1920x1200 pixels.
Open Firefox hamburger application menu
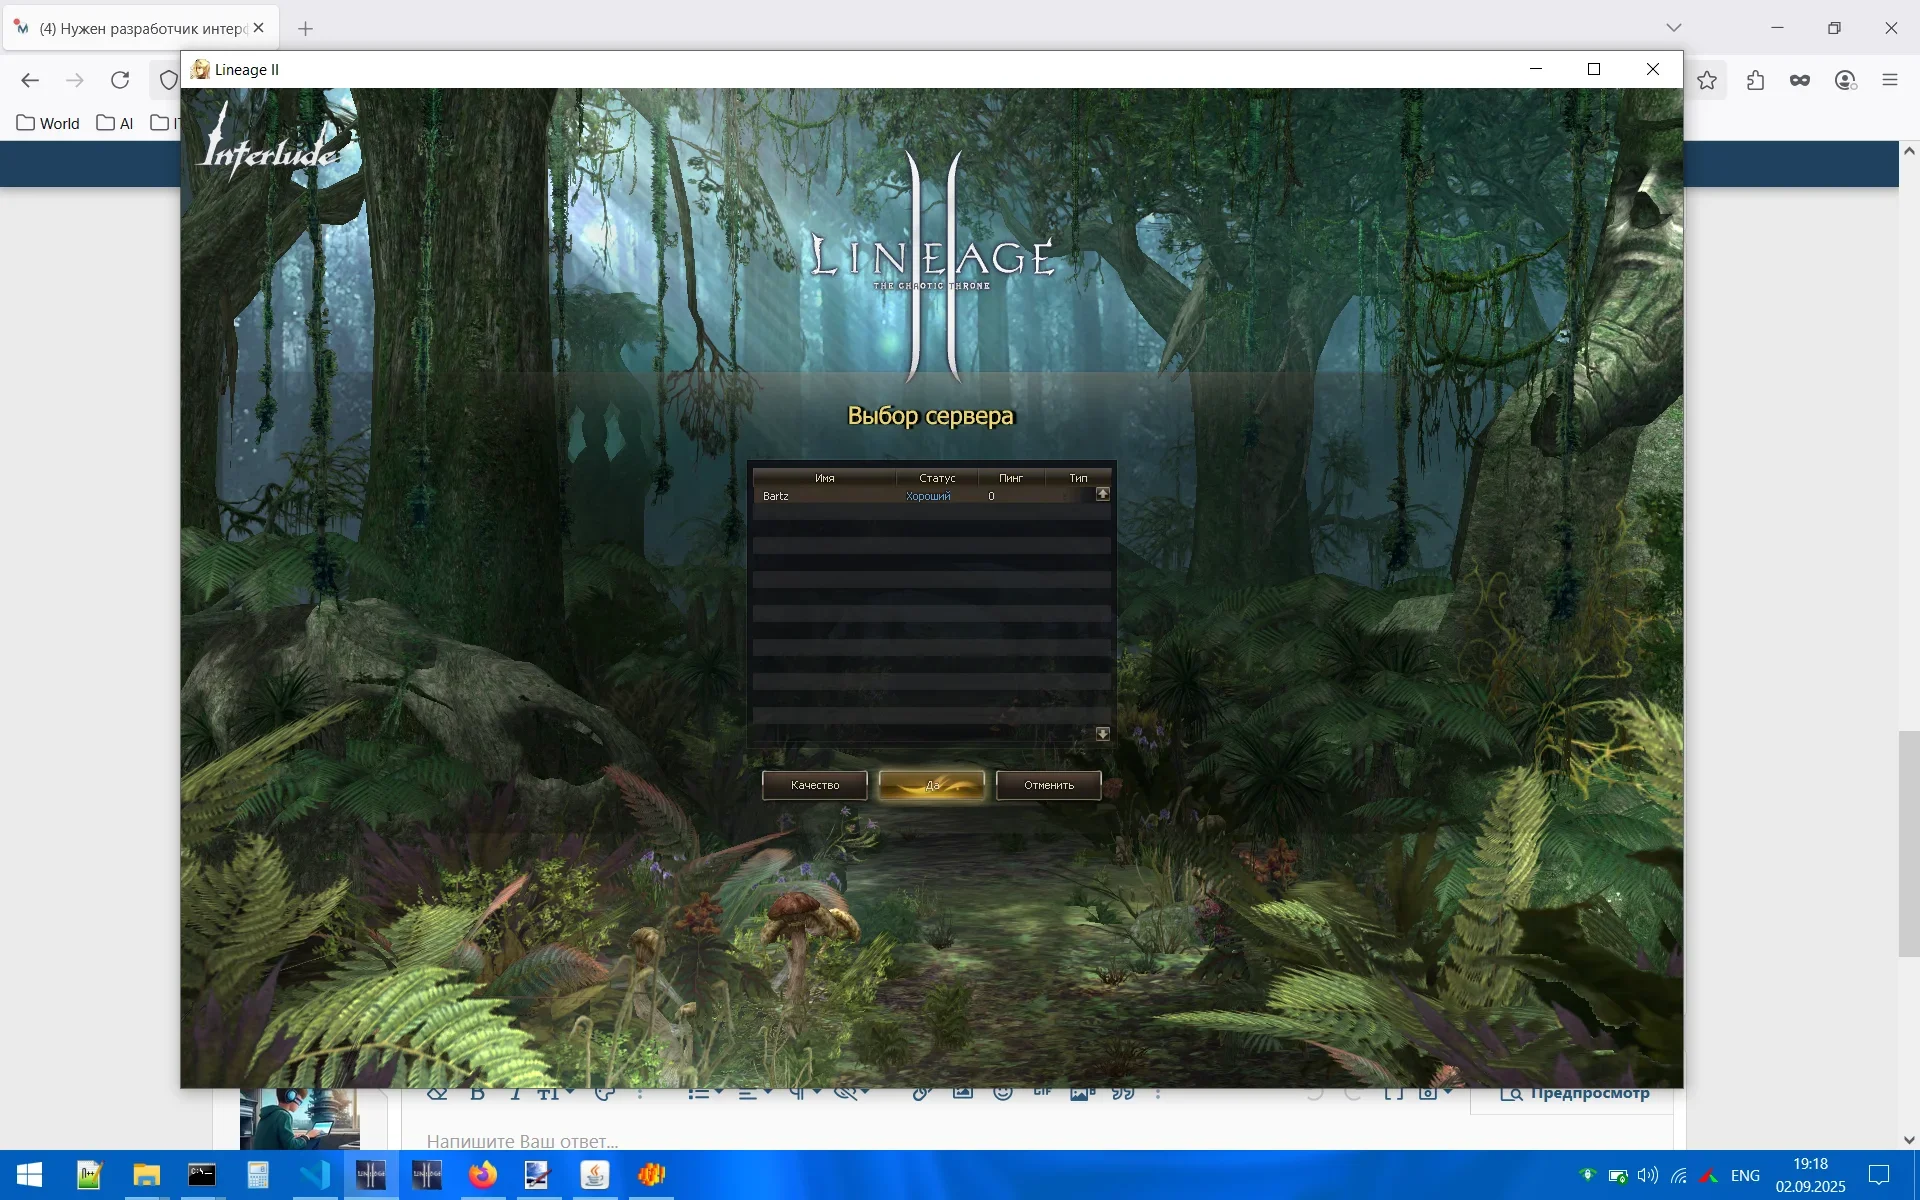point(1890,80)
